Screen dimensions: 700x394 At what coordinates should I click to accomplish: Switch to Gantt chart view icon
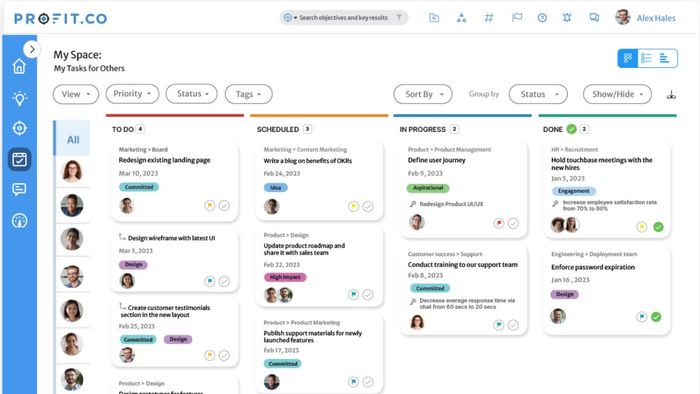665,58
